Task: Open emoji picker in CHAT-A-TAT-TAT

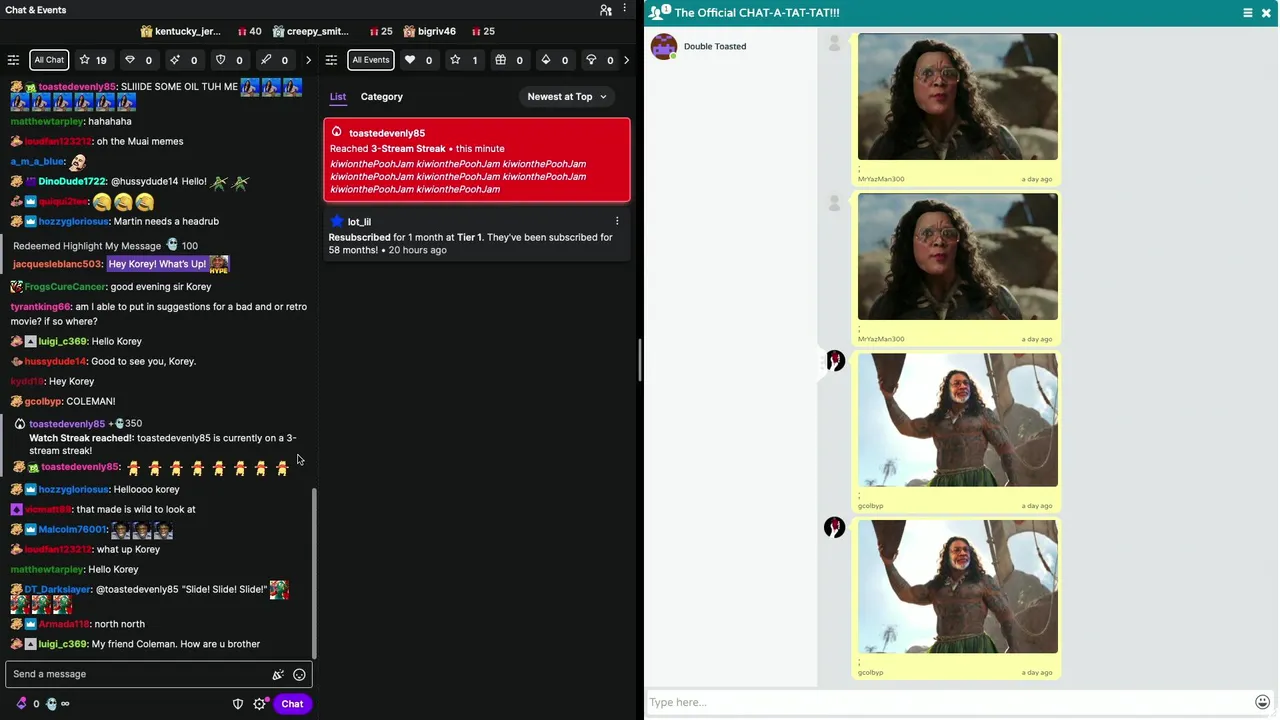Action: click(x=1262, y=702)
